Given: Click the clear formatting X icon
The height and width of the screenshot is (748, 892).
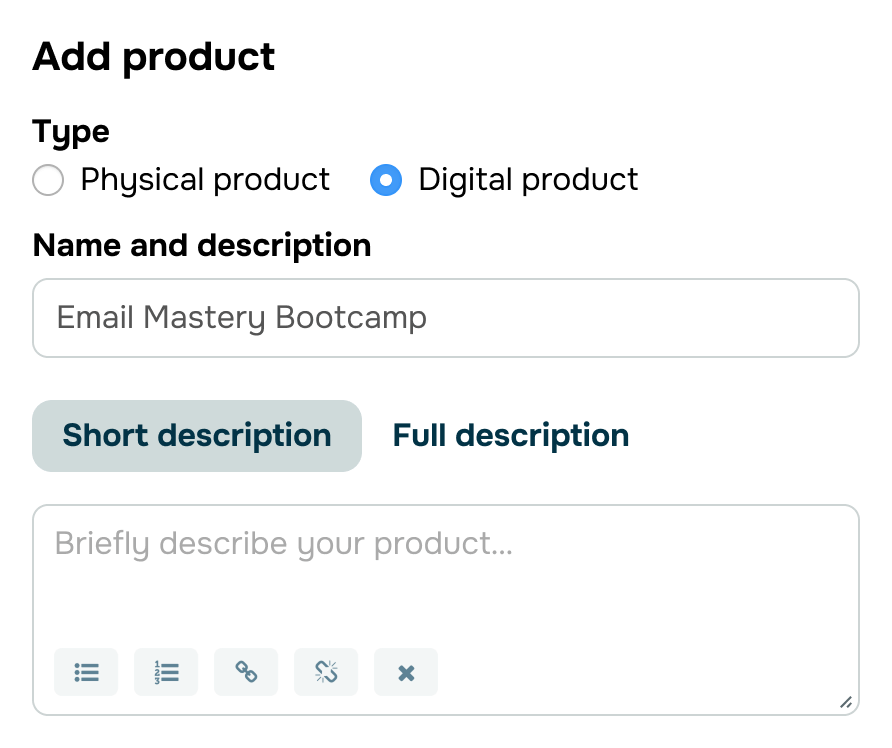Looking at the screenshot, I should (x=406, y=672).
